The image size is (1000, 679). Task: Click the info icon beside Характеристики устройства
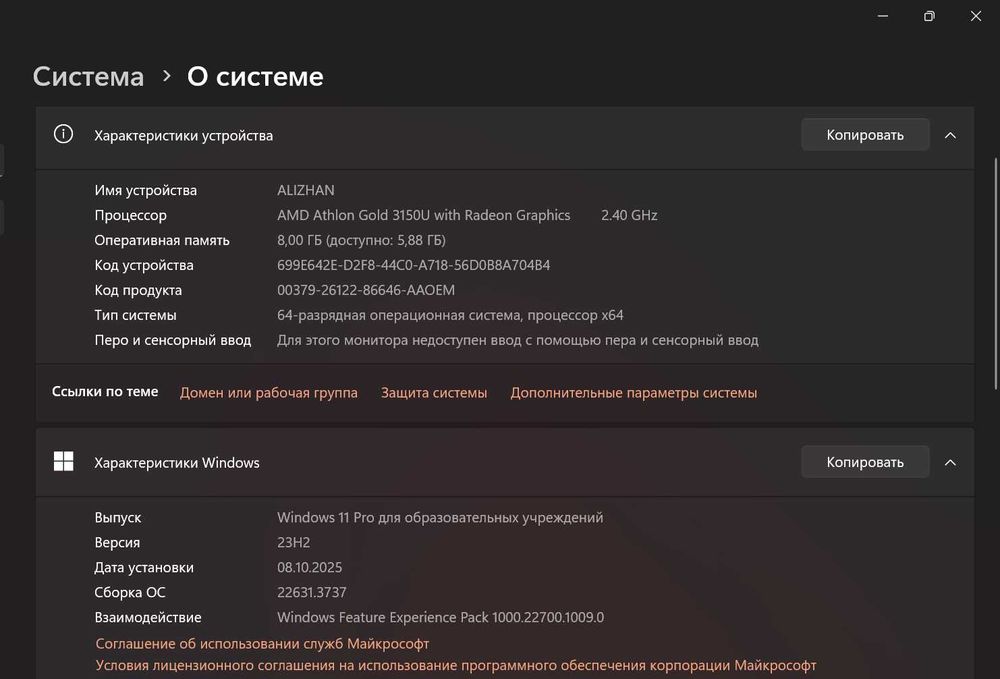point(63,134)
